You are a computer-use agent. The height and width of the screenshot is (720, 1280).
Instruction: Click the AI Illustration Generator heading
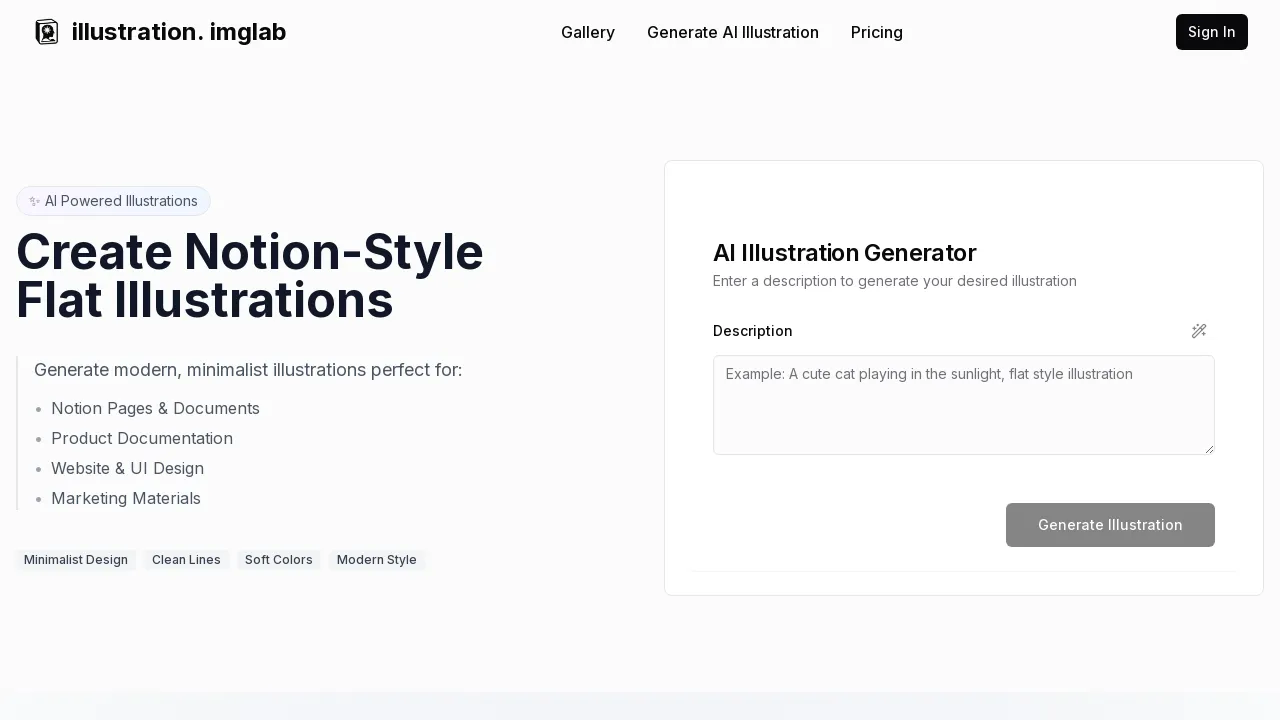click(844, 253)
